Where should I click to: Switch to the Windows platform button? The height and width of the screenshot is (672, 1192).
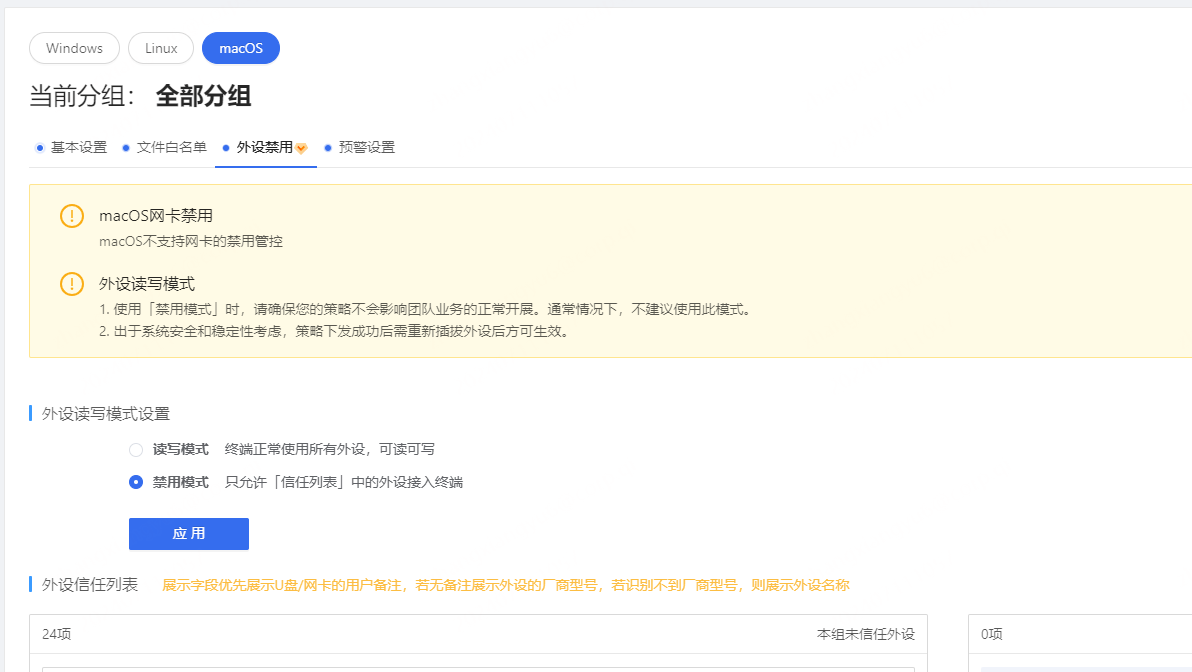coord(74,48)
